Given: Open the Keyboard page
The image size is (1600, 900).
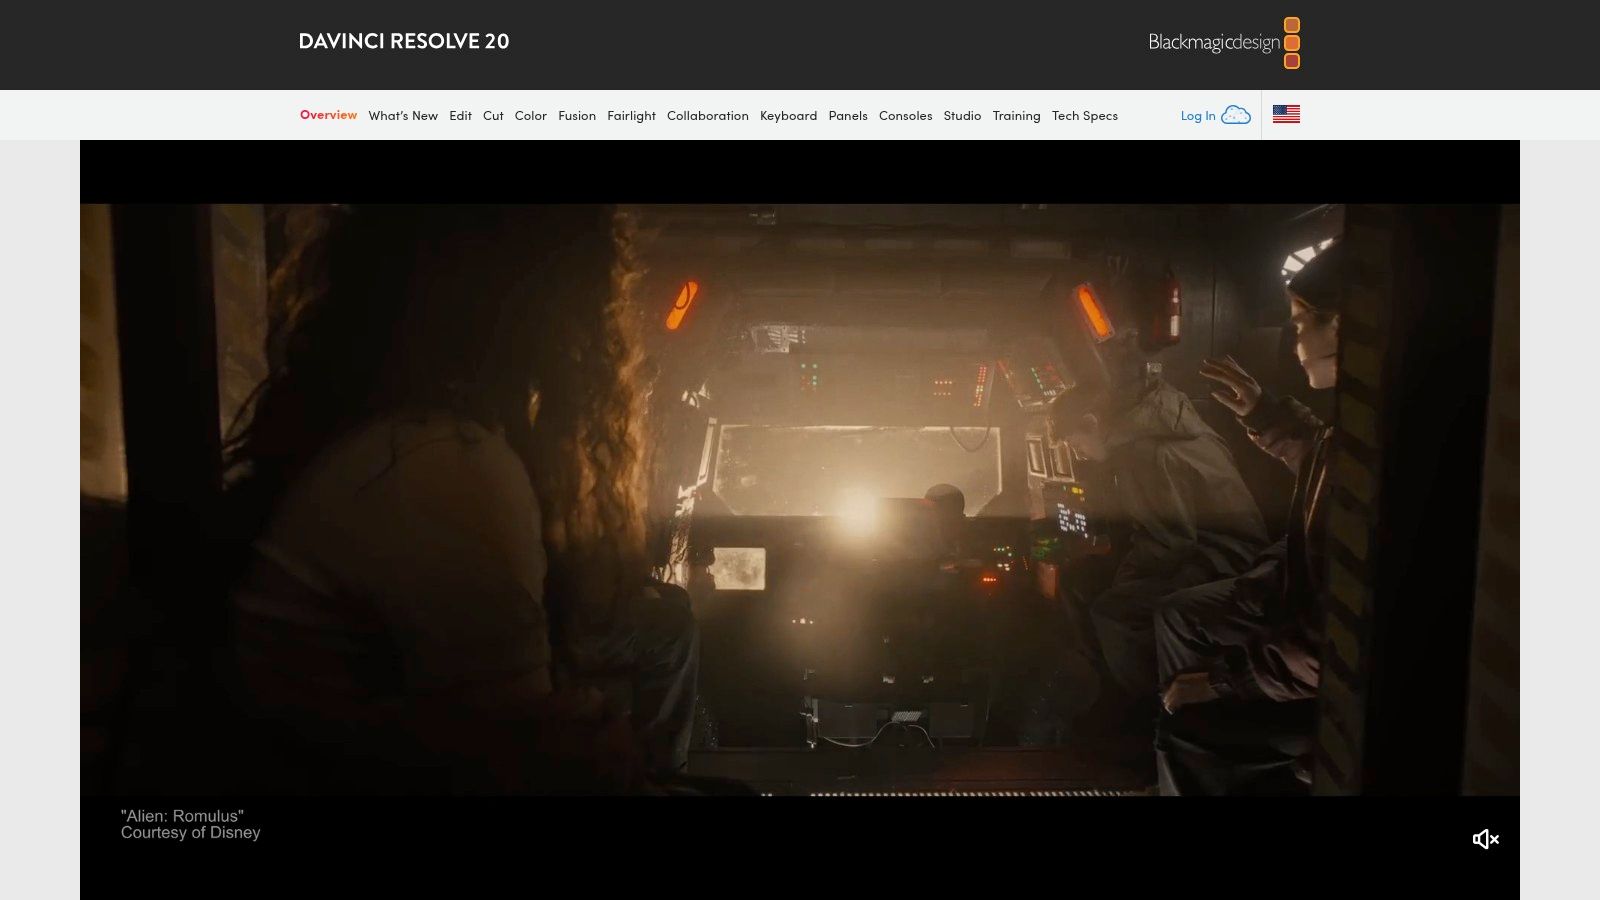Looking at the screenshot, I should coord(788,116).
